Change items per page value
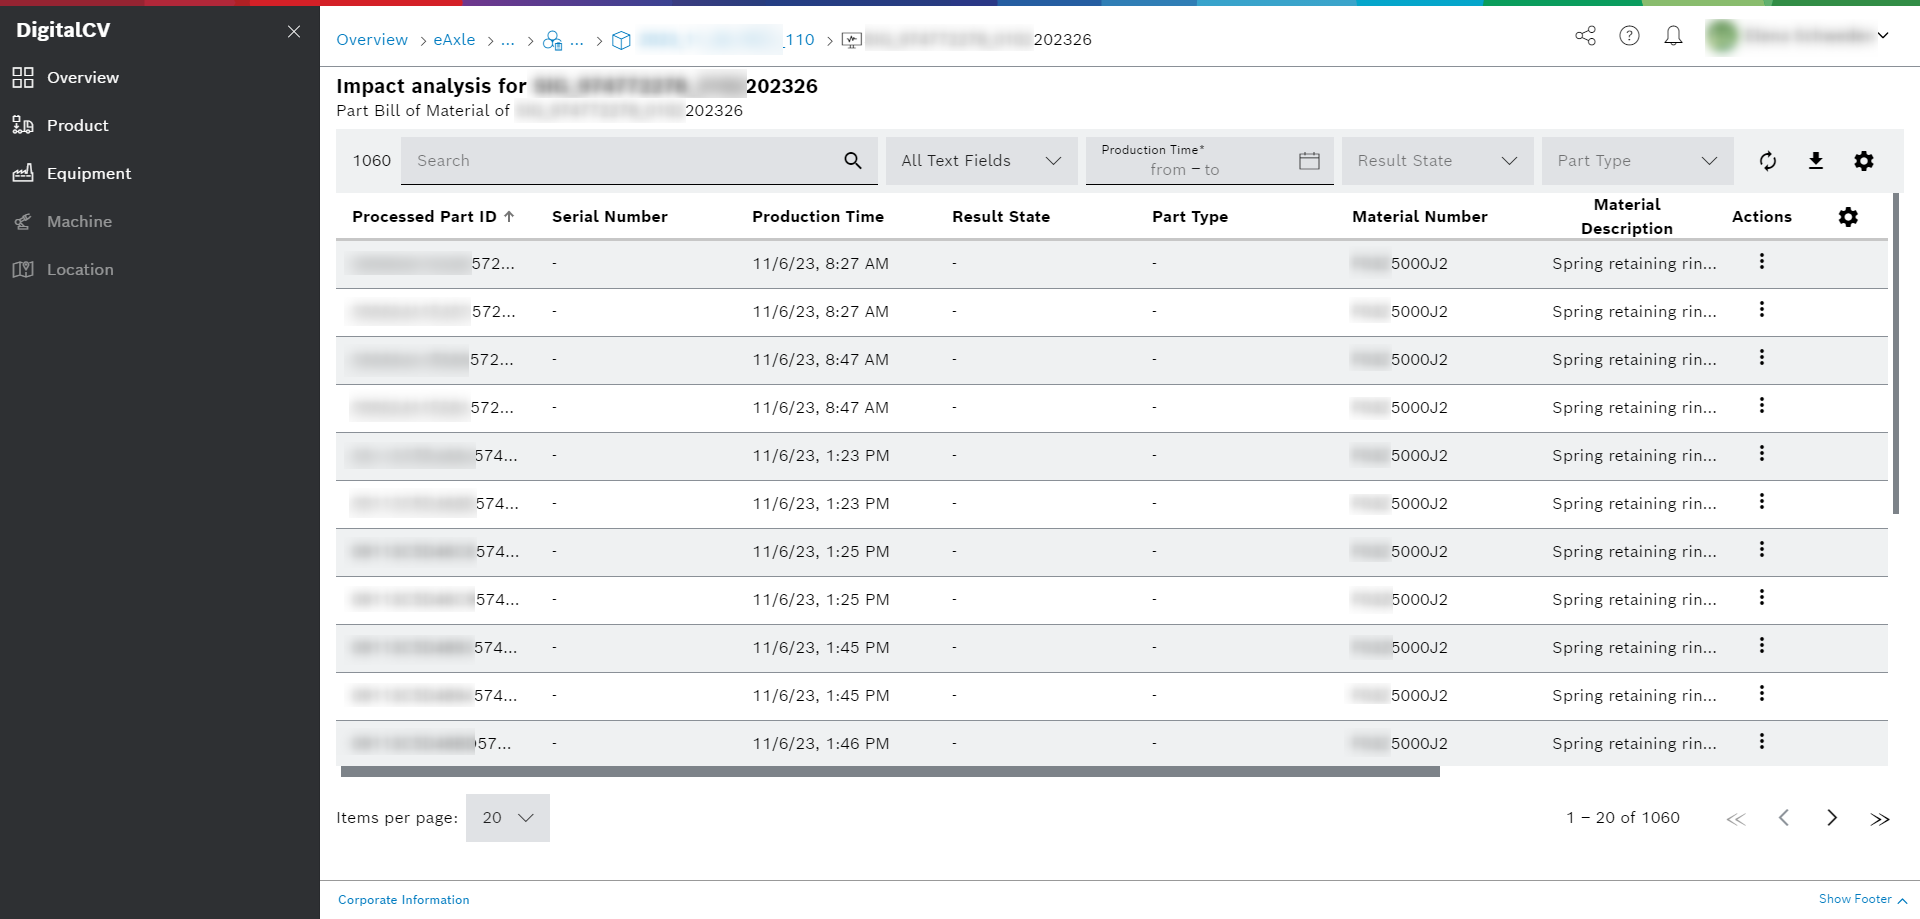 tap(507, 817)
